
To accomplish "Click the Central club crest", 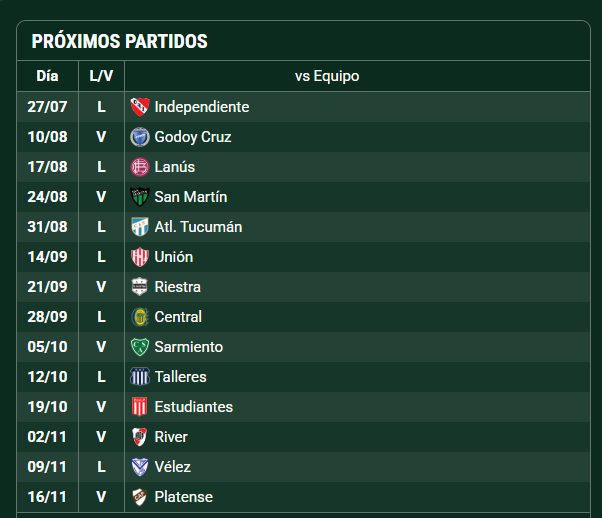I will click(140, 317).
